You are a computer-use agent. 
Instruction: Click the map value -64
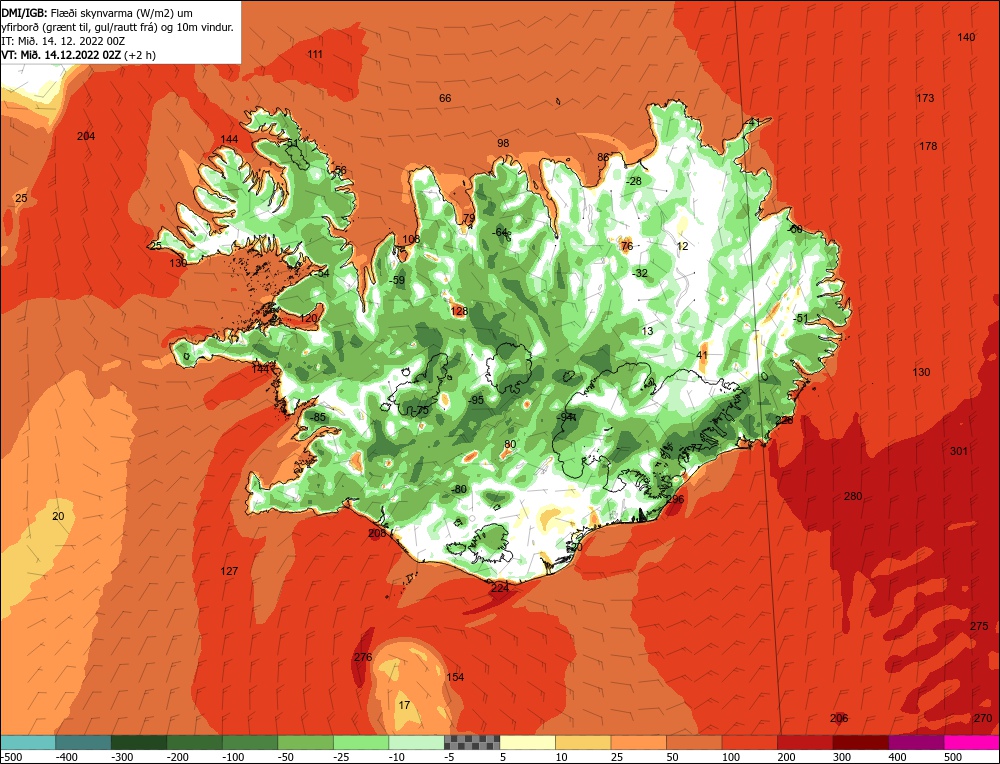tap(501, 232)
